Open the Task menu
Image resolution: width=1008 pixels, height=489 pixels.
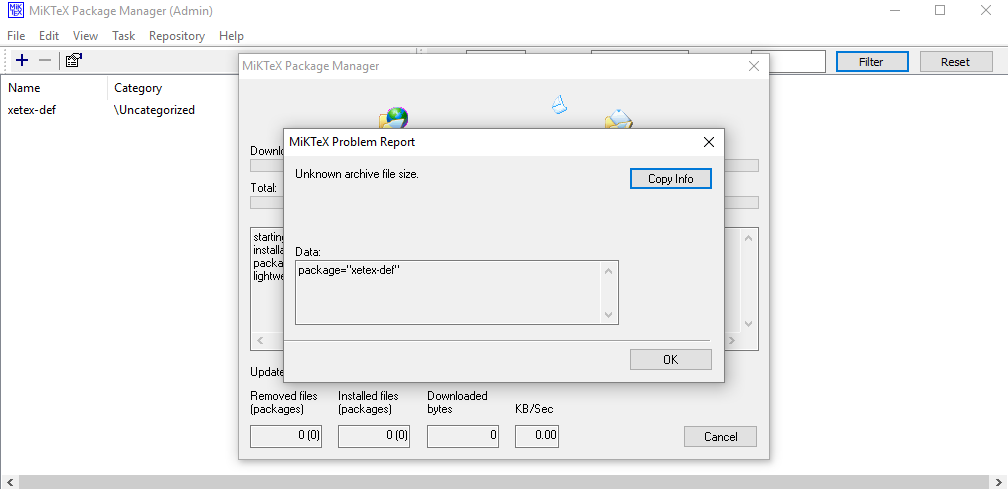(x=123, y=36)
